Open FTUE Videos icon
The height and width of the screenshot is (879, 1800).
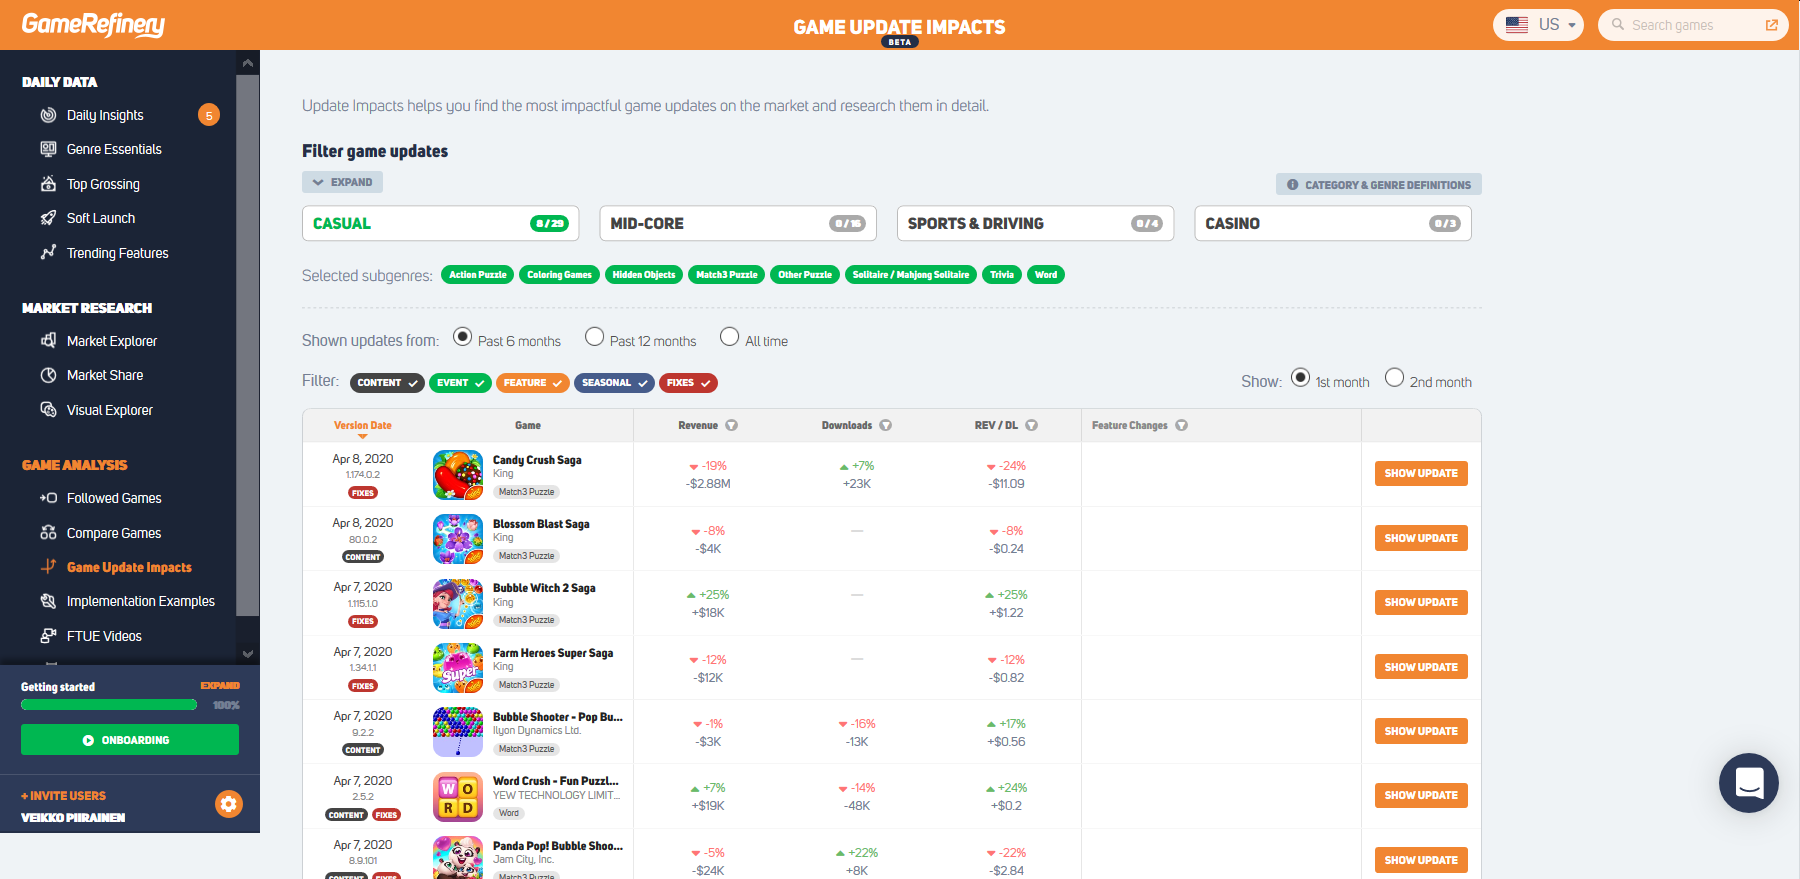[48, 636]
